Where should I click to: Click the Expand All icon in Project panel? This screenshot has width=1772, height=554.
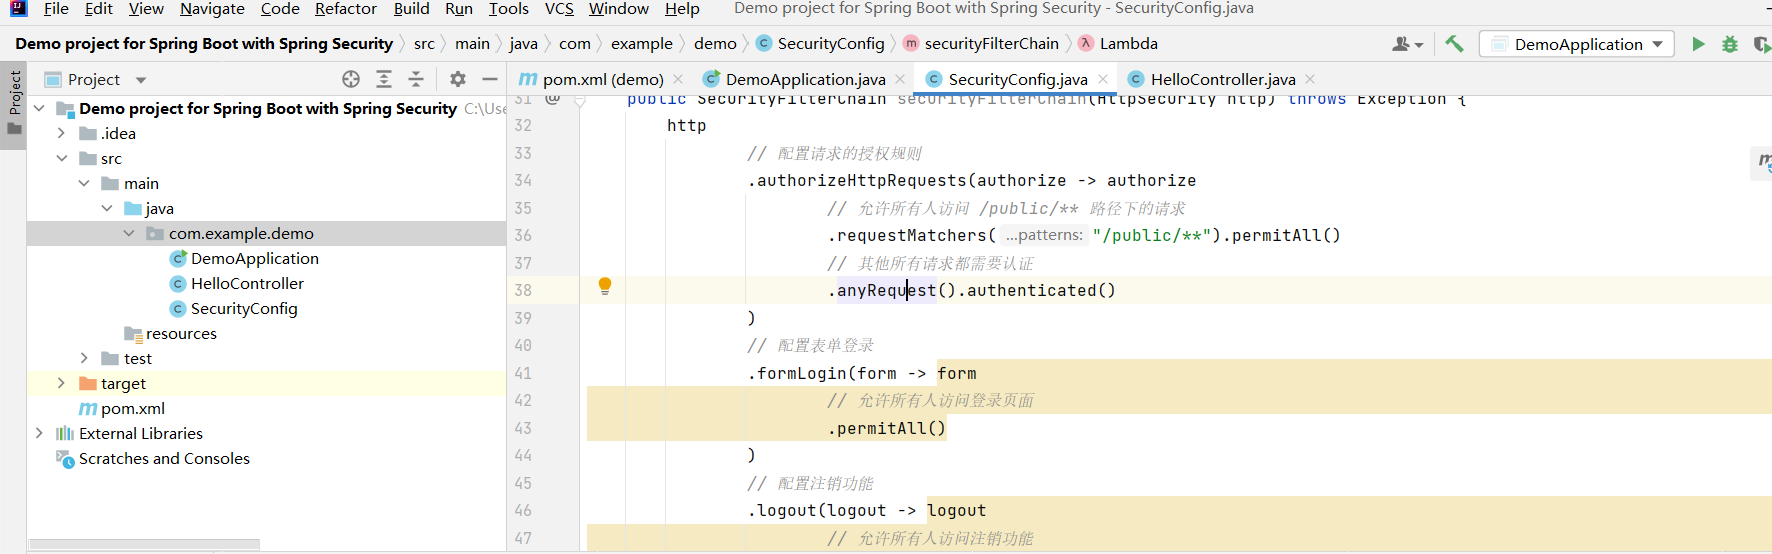(x=384, y=79)
